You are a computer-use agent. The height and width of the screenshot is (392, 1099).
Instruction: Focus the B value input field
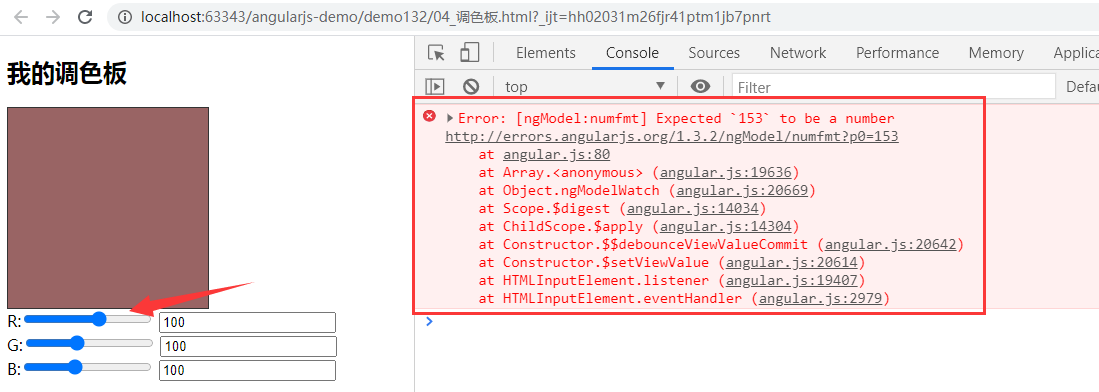coord(247,370)
